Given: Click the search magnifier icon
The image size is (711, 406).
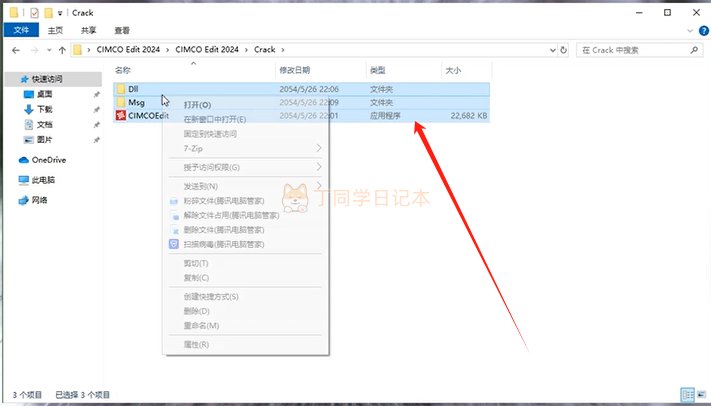Looking at the screenshot, I should 694,50.
